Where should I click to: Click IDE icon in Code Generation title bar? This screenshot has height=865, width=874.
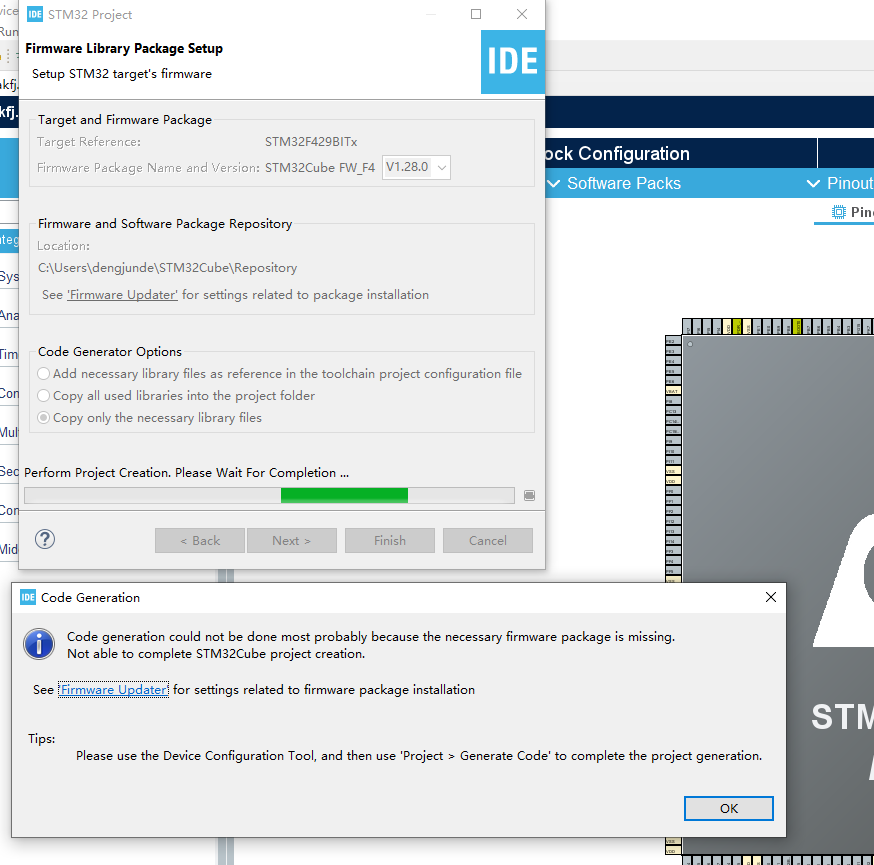click(x=28, y=597)
